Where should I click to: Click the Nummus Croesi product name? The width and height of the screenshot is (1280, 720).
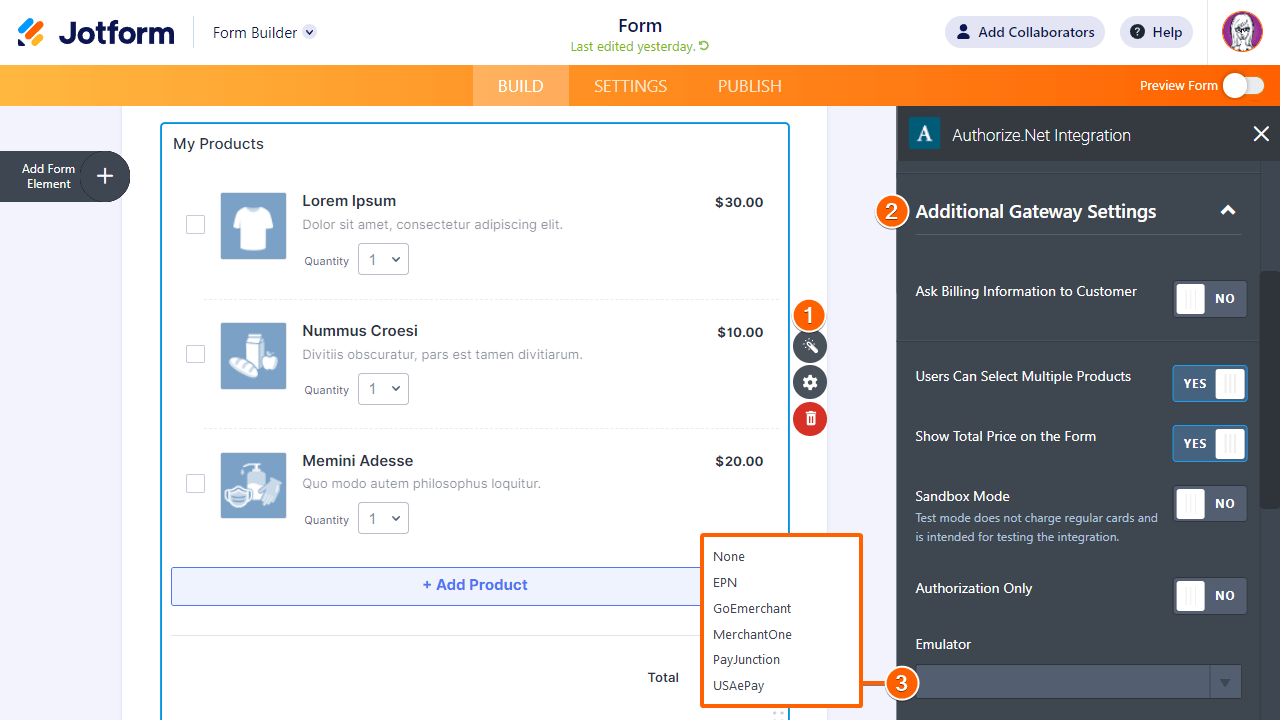(360, 331)
